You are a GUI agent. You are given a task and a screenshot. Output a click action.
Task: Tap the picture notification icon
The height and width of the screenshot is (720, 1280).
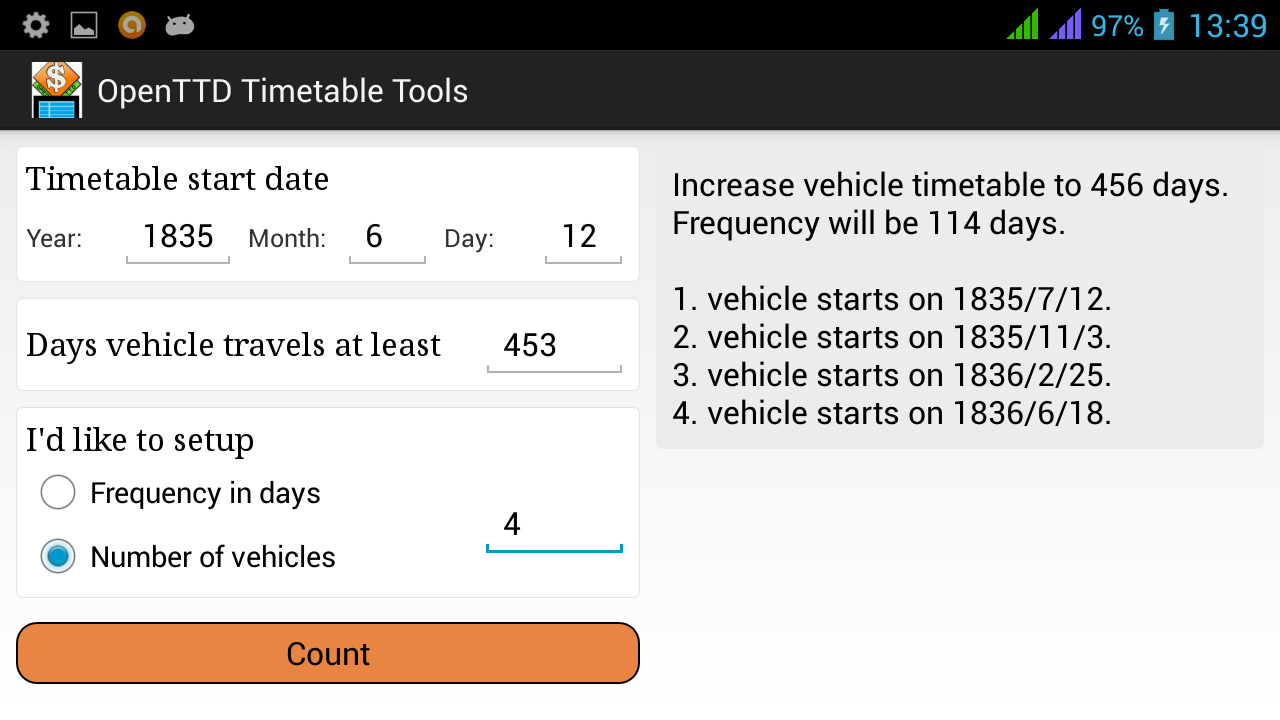point(84,25)
